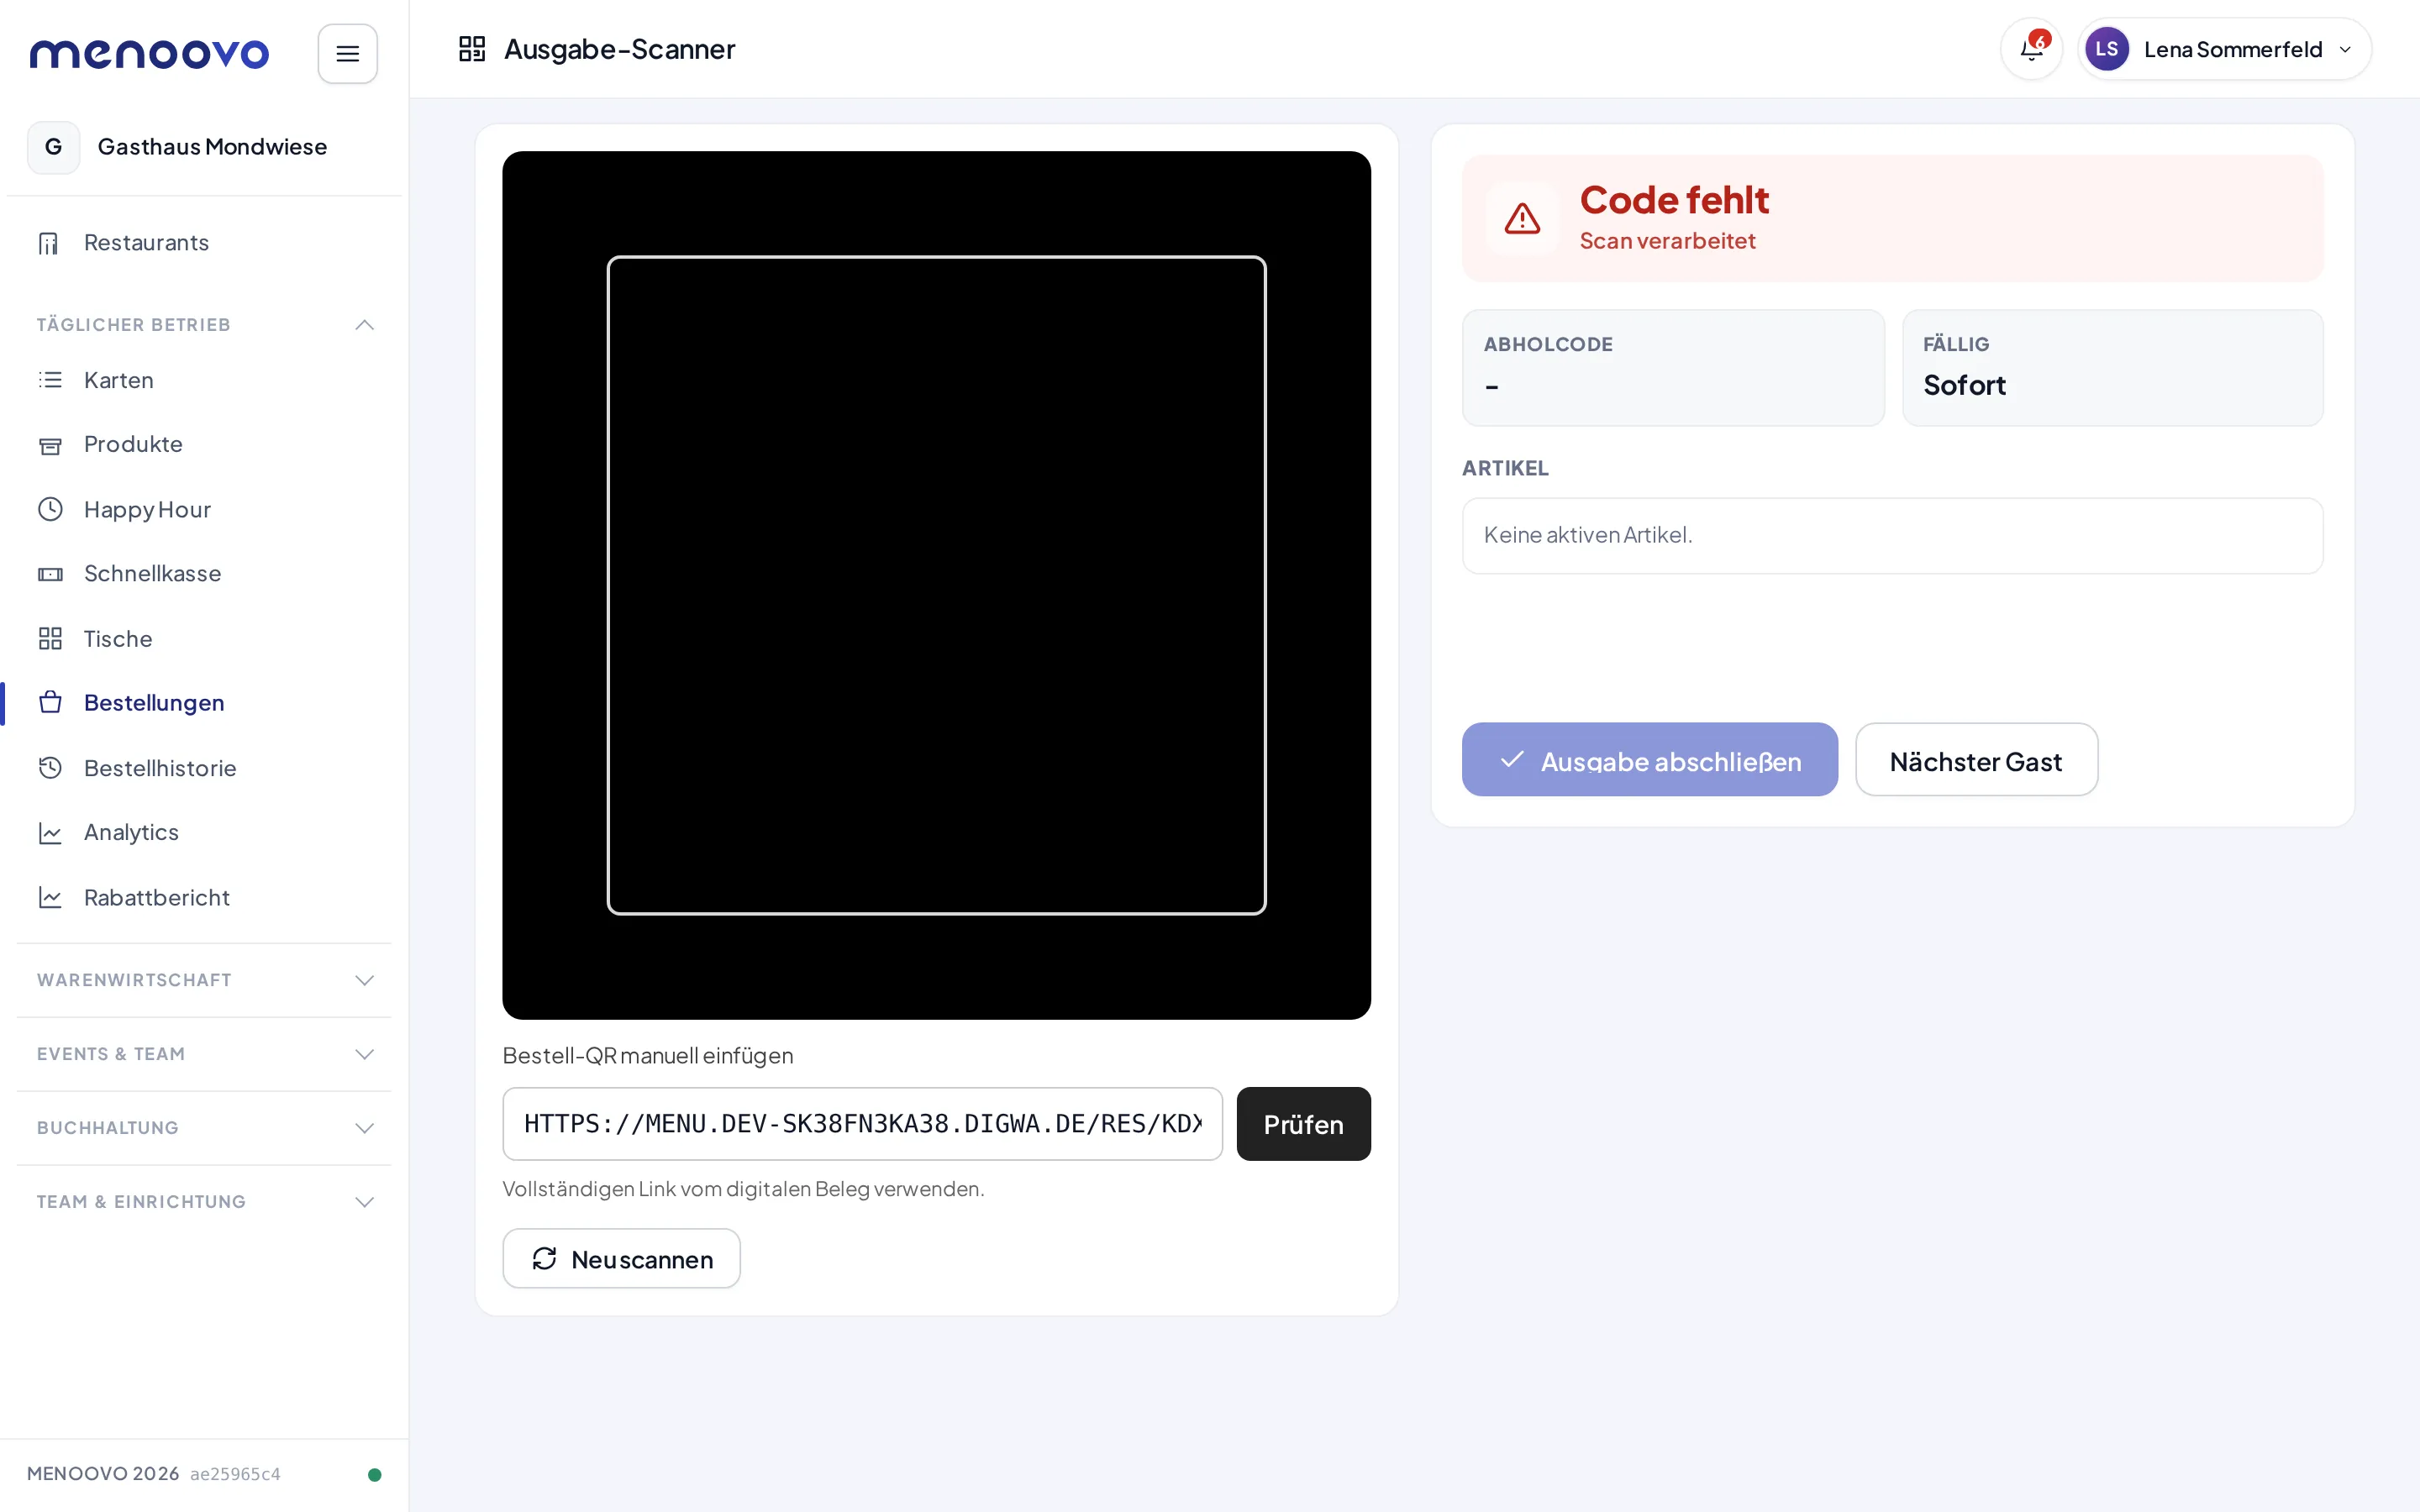Click the LS user avatar

coord(2106,49)
